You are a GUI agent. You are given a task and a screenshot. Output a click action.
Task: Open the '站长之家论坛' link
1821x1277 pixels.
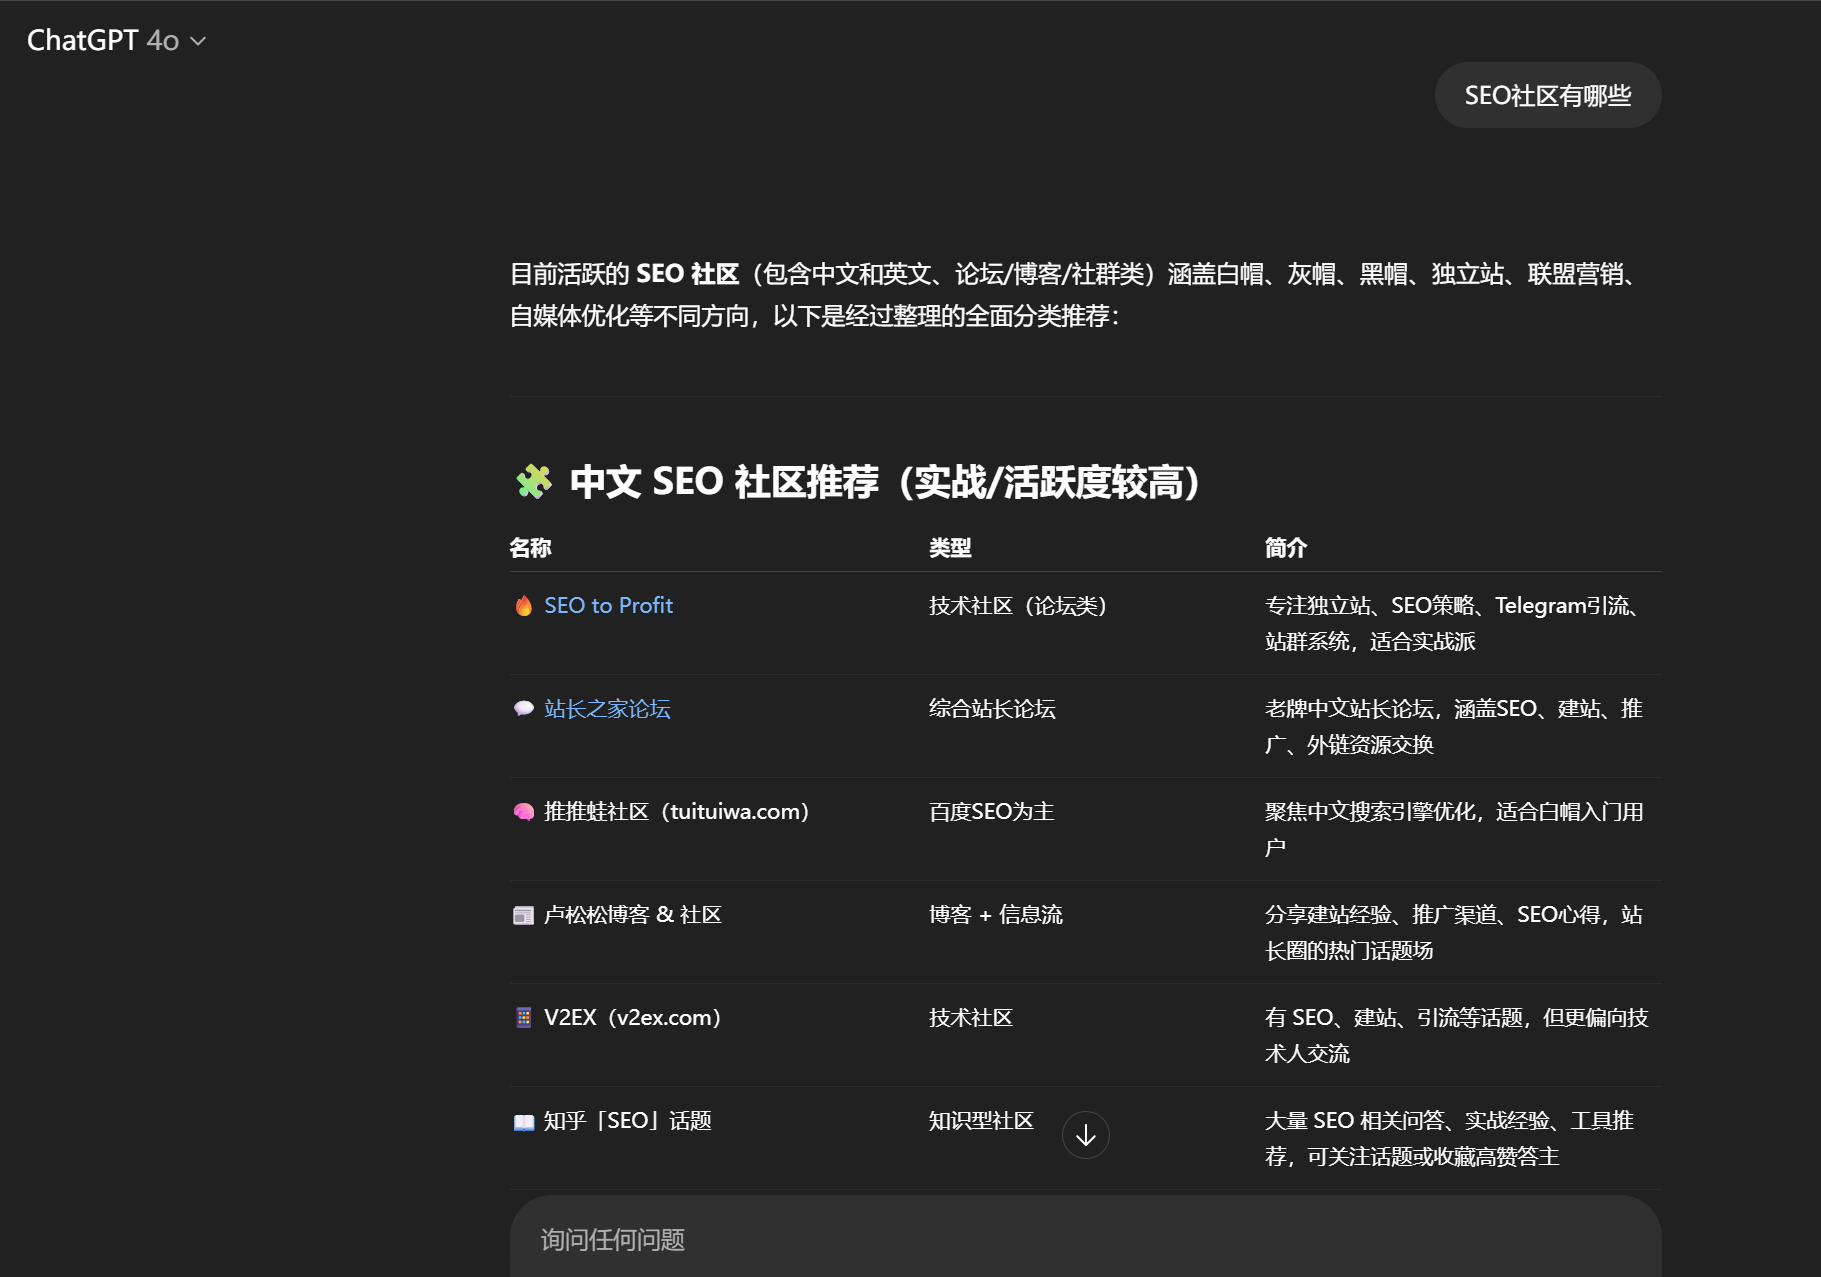coord(607,708)
